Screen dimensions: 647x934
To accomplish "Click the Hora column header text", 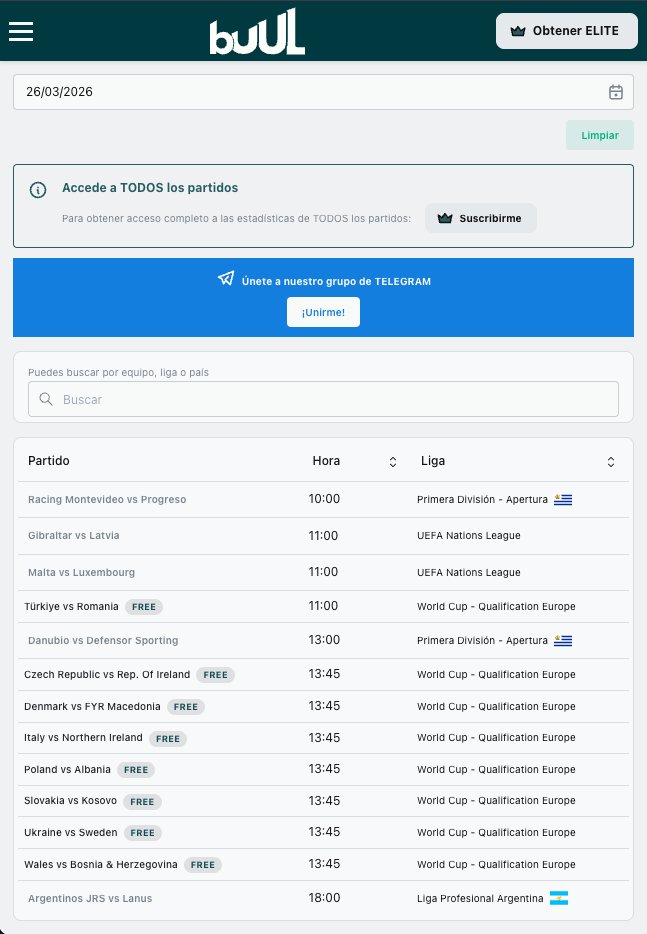I will click(x=326, y=461).
